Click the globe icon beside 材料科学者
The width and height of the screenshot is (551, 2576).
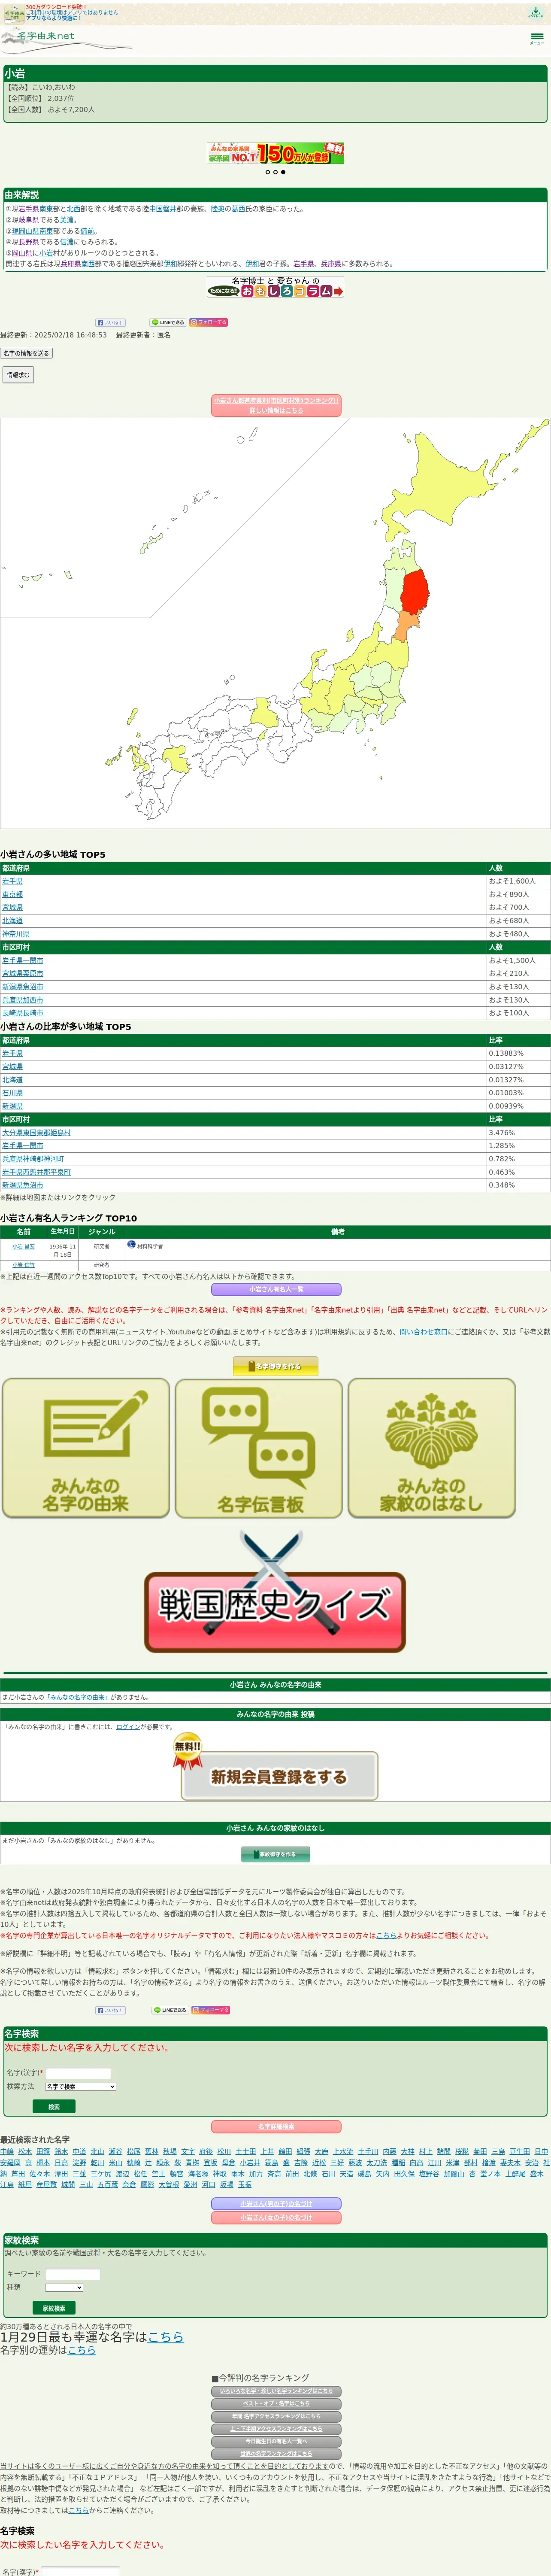pos(131,1245)
